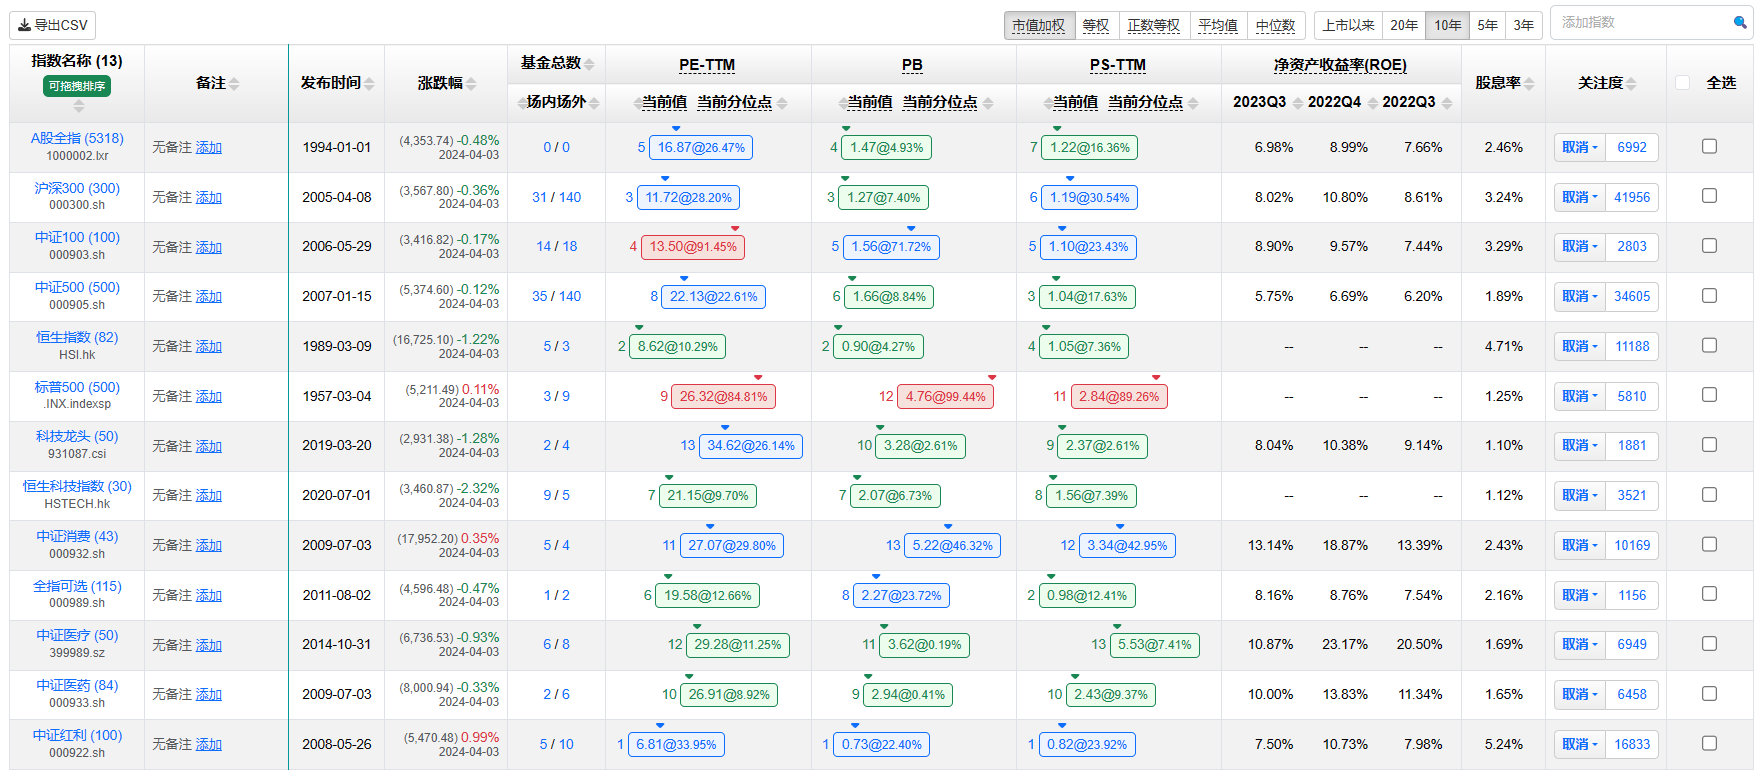Click red PB value 4.76@99.44%
This screenshot has width=1760, height=777.
pos(945,396)
